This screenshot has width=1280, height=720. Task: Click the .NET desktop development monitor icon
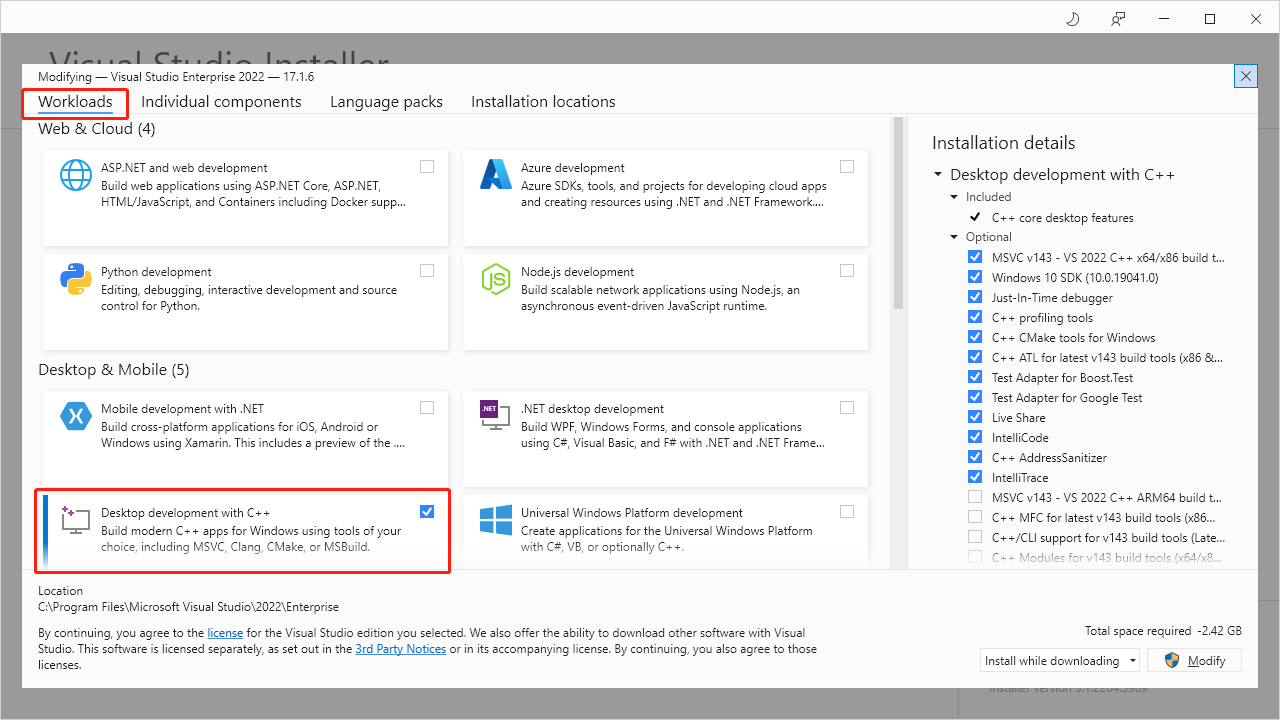[496, 415]
